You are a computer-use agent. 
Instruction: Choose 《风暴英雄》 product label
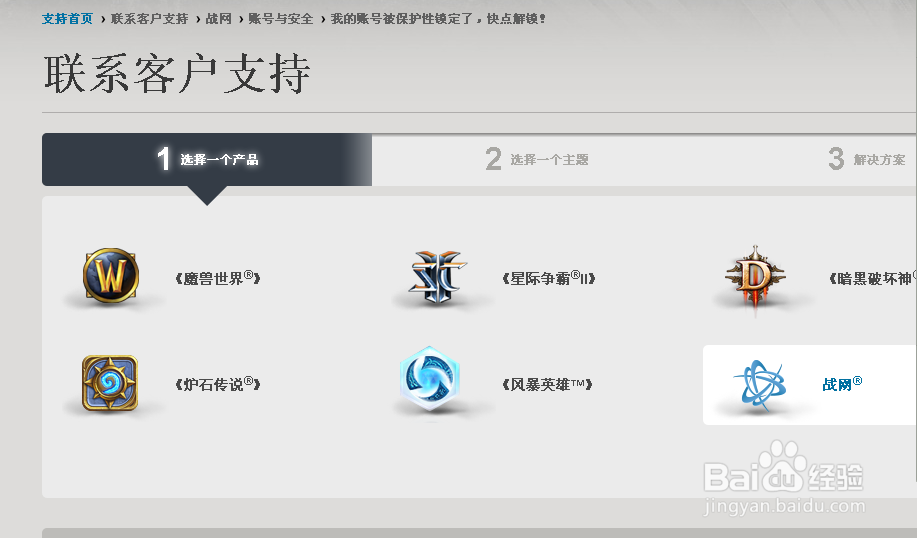click(x=547, y=384)
